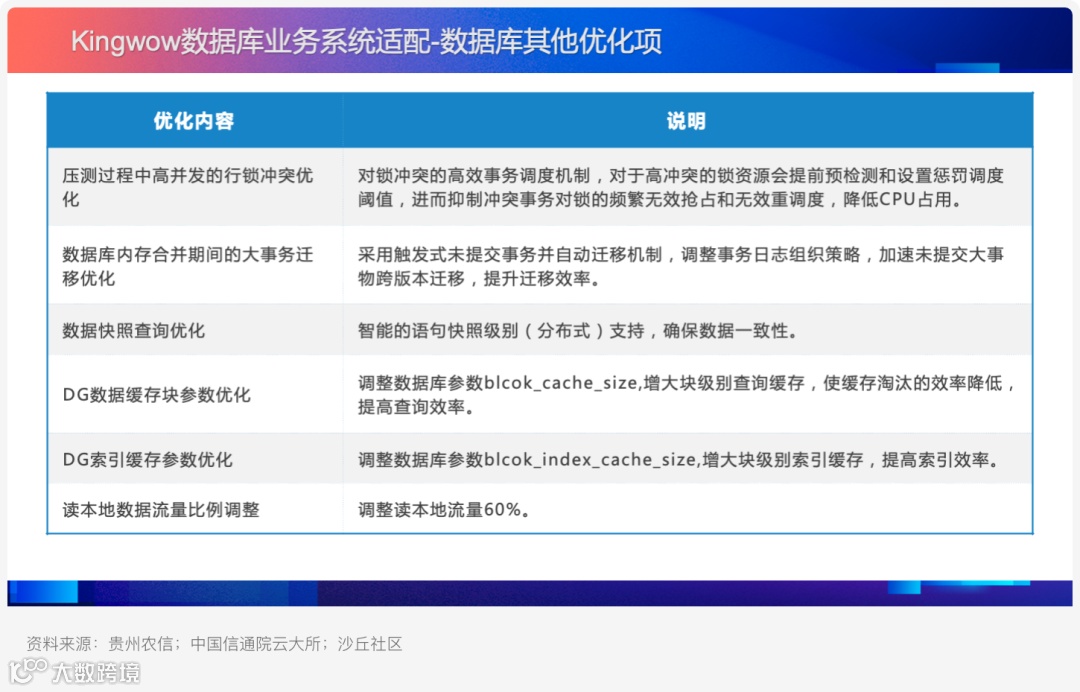Screen dimensions: 1080x692
Task: Select the '说明' column header
Action: (x=686, y=121)
